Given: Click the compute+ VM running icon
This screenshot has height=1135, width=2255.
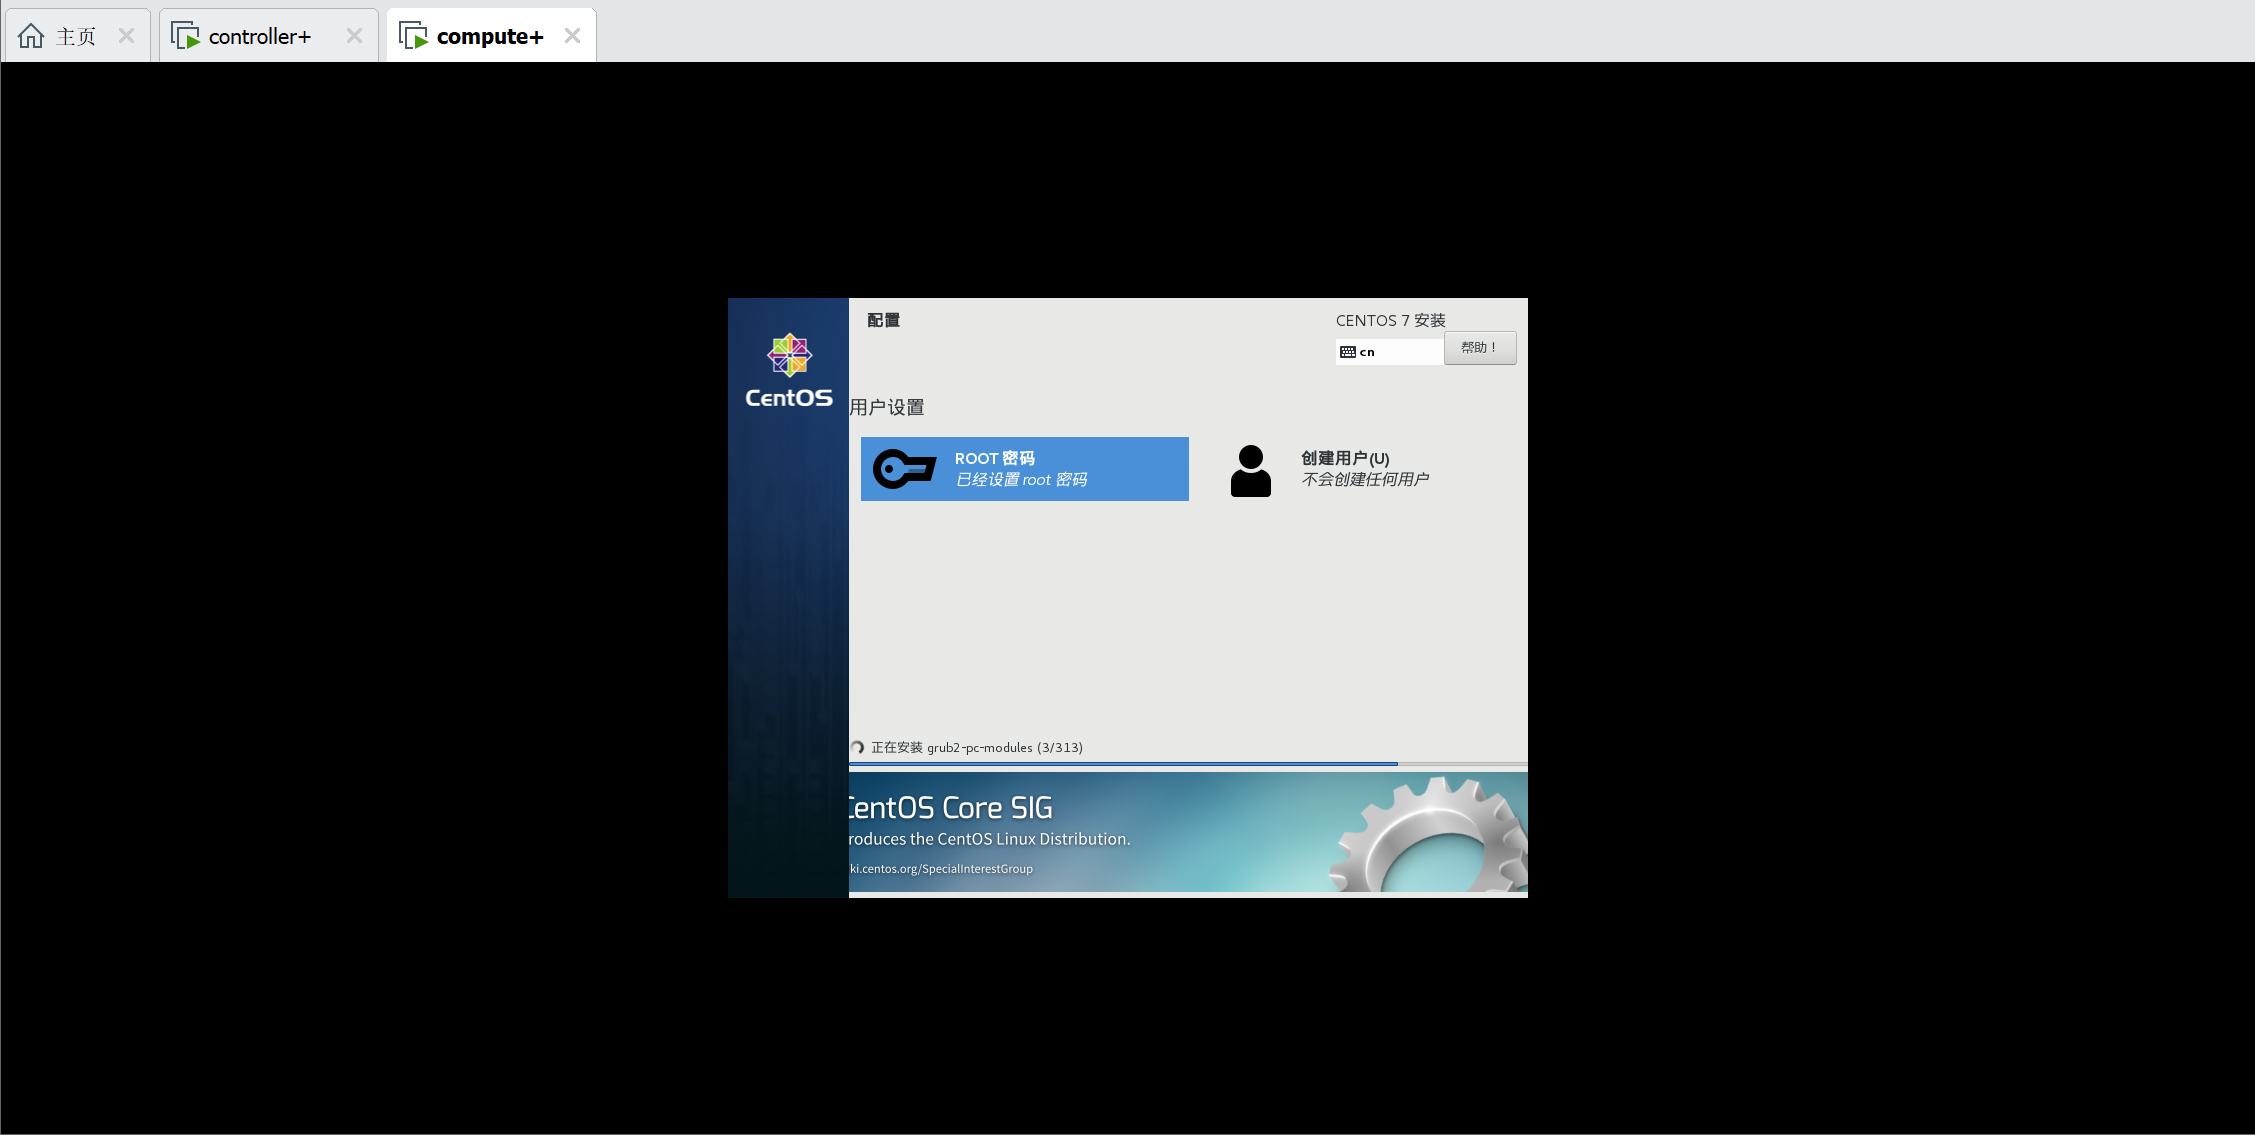Looking at the screenshot, I should pyautogui.click(x=413, y=36).
